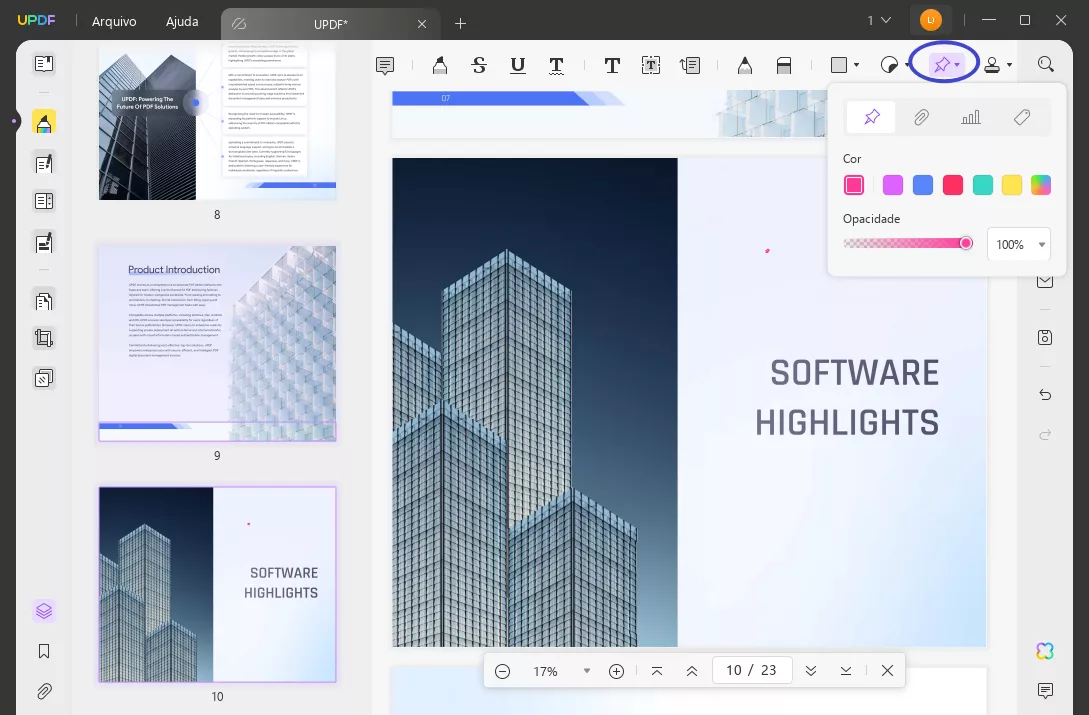Select page 9 Product Introduction thumbnail
Image resolution: width=1089 pixels, height=715 pixels.
coord(217,343)
